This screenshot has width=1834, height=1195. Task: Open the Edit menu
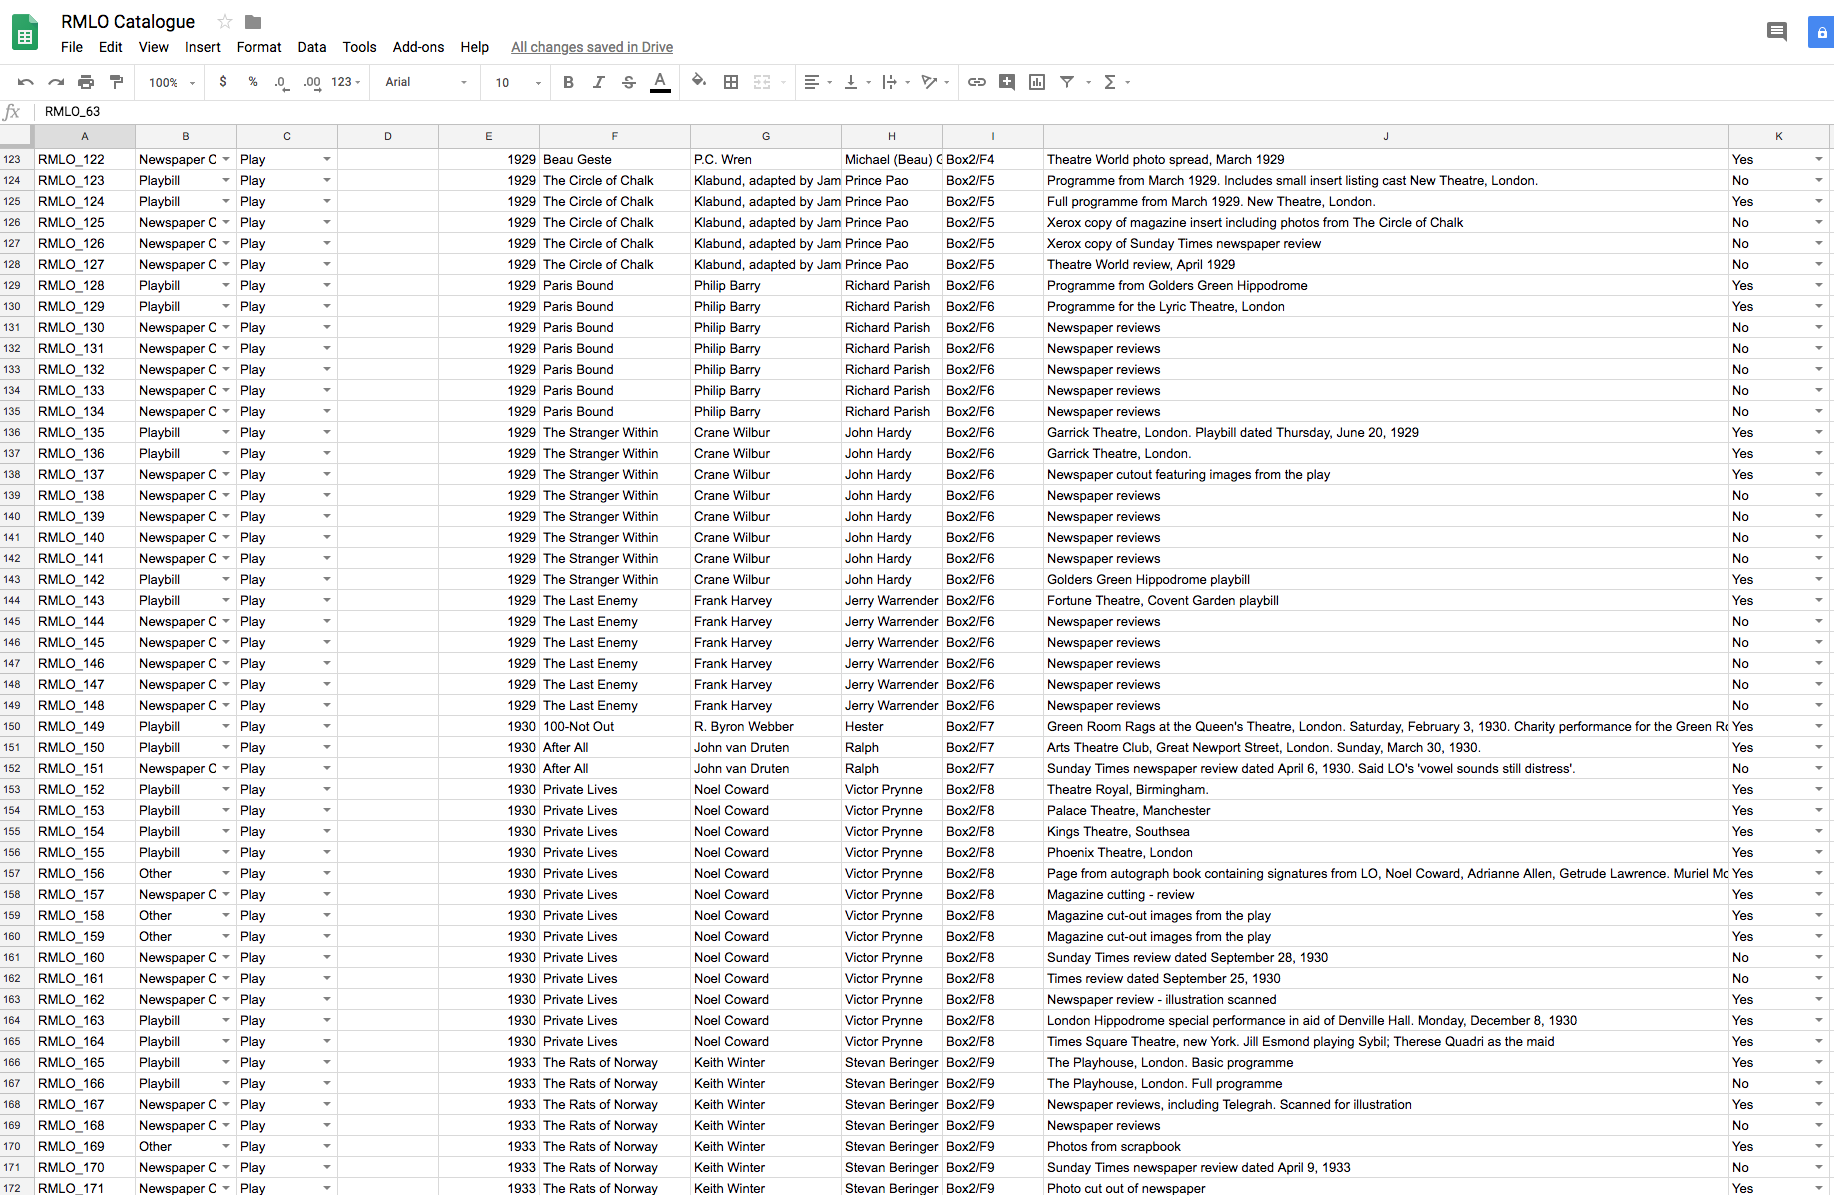coord(110,47)
